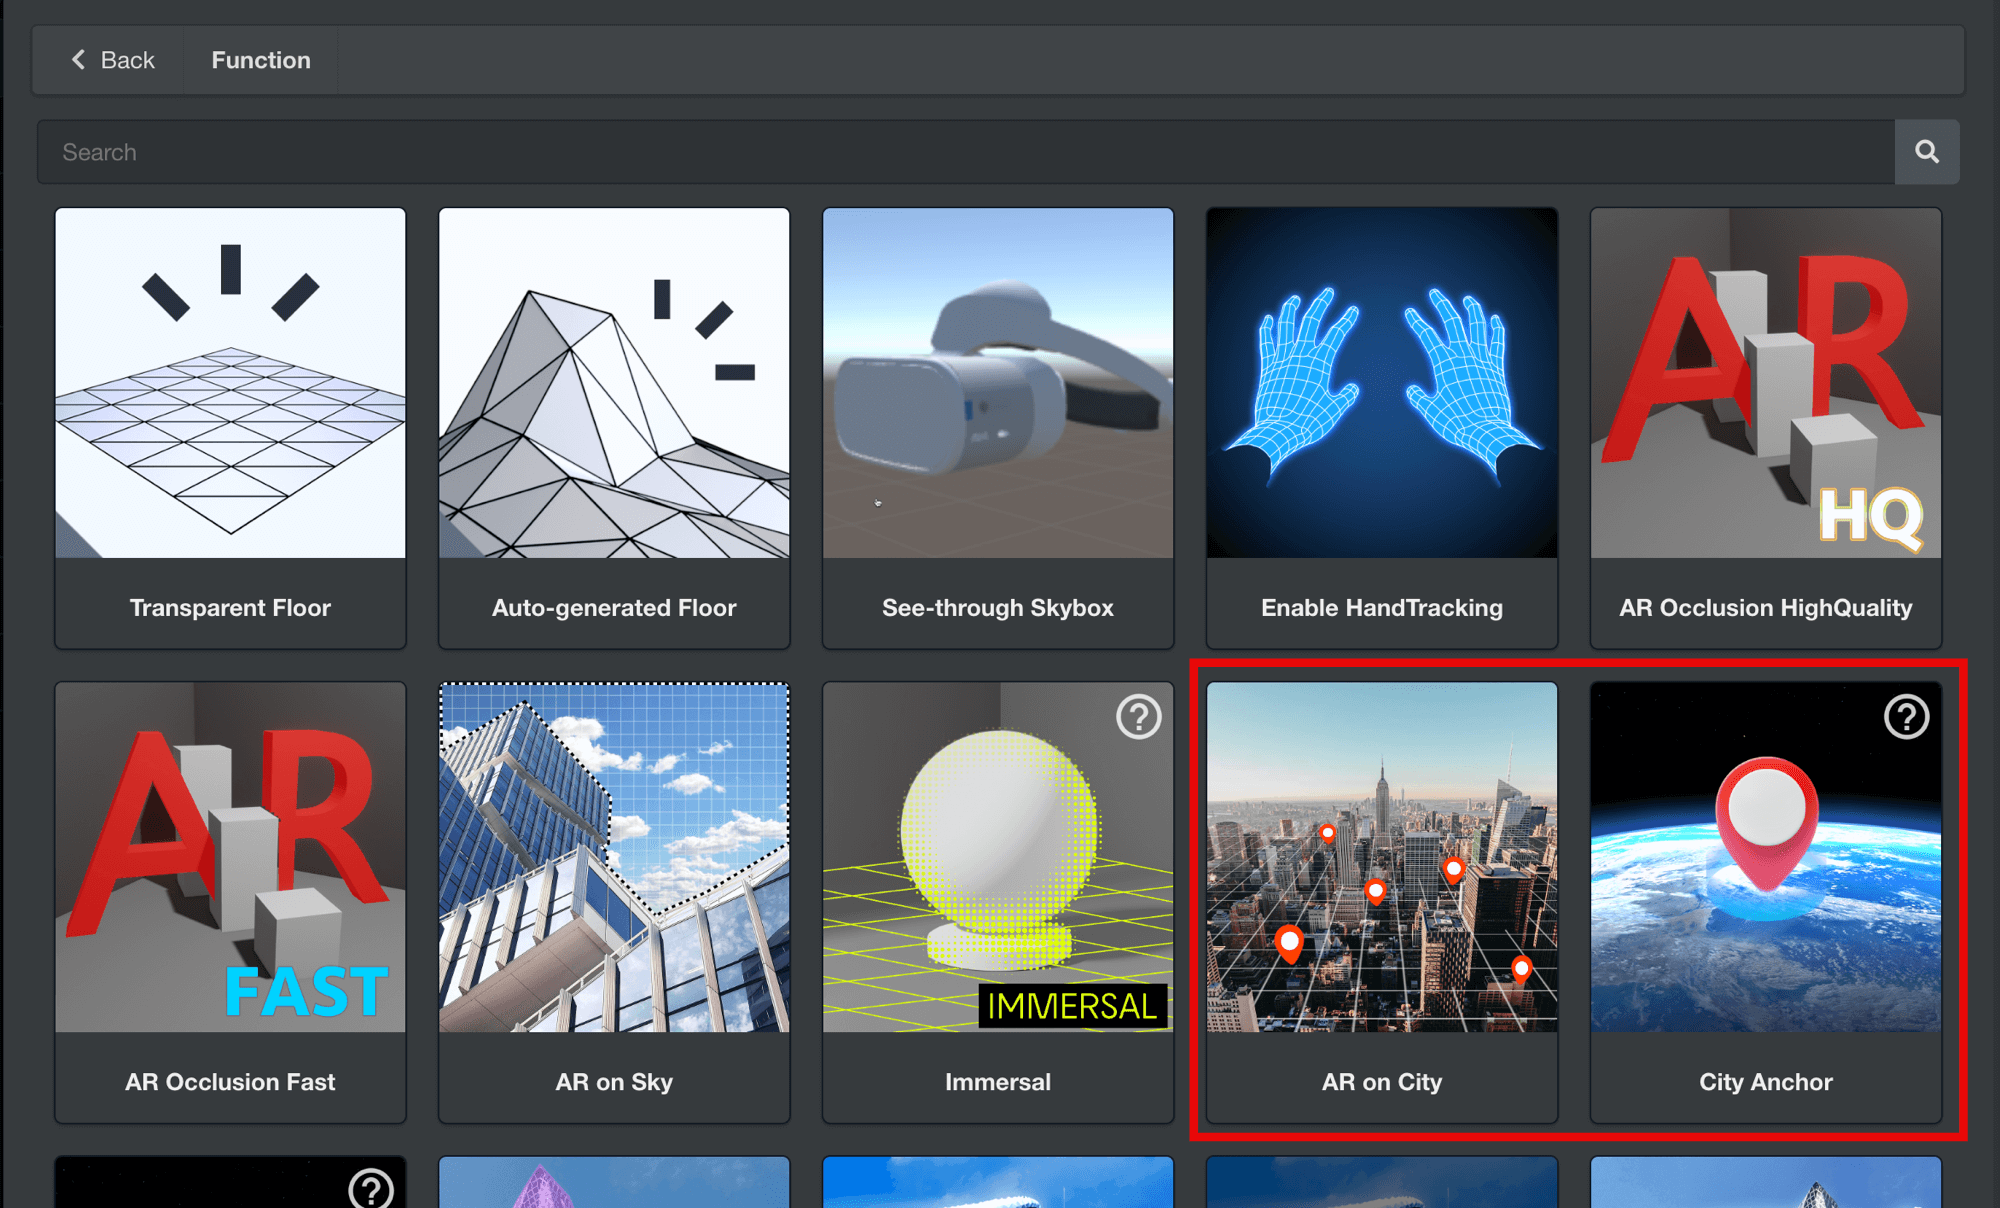Click help icon on bottom-left partial card
This screenshot has height=1208, width=2000.
click(370, 1189)
